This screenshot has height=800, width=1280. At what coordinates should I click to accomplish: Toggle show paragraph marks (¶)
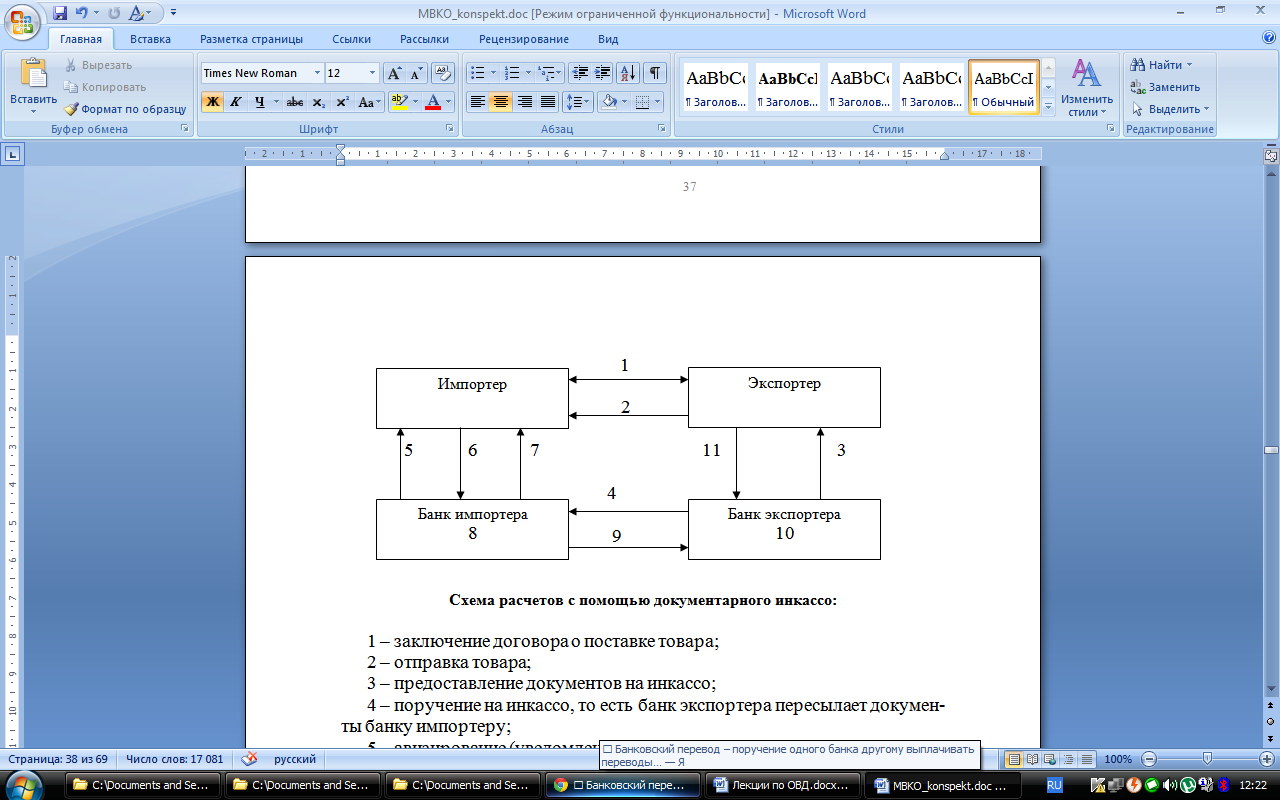(x=655, y=73)
